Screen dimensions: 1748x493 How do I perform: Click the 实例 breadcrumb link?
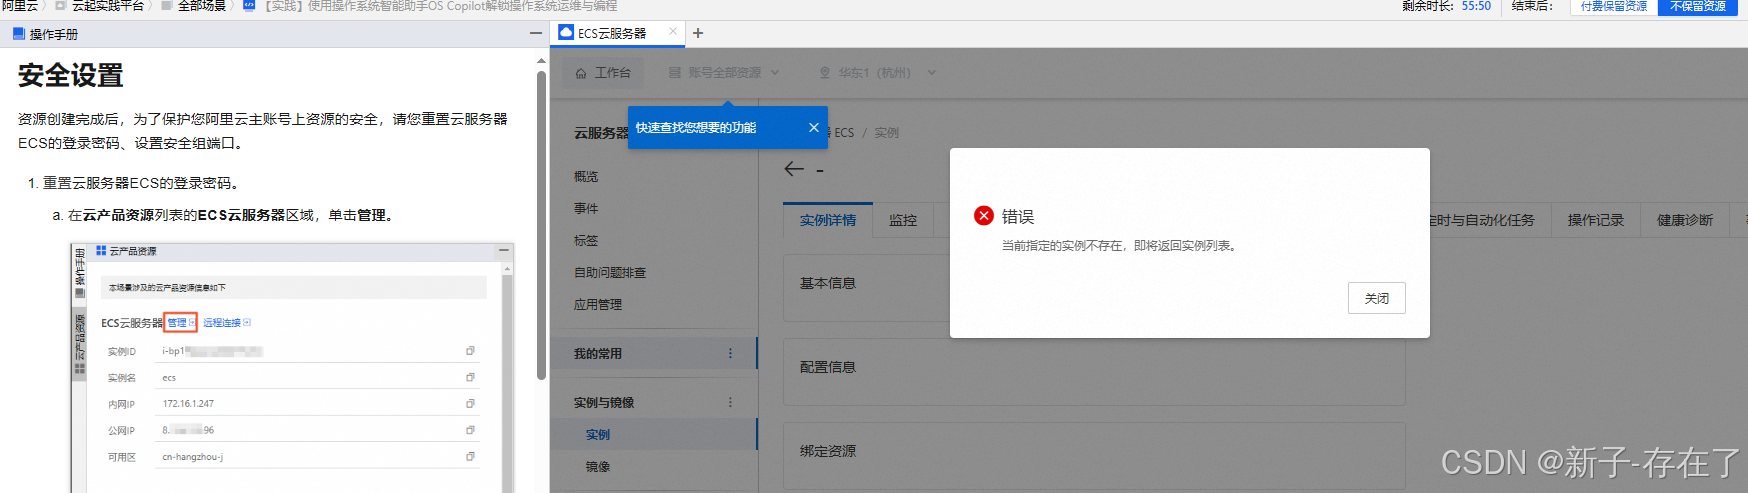(886, 133)
